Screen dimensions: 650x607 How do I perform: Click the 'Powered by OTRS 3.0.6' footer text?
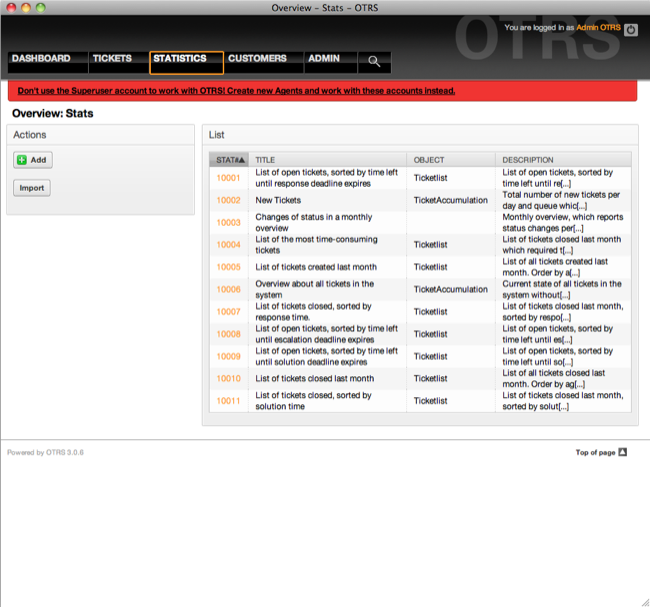pyautogui.click(x=45, y=452)
